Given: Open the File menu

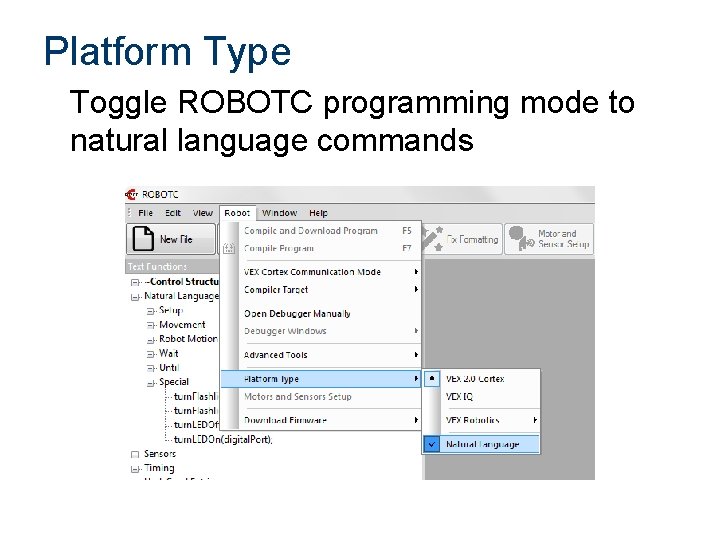Looking at the screenshot, I should (x=145, y=213).
